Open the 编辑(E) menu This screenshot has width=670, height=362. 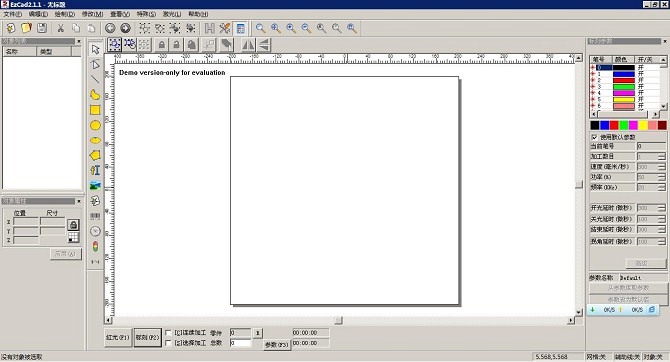(38, 14)
